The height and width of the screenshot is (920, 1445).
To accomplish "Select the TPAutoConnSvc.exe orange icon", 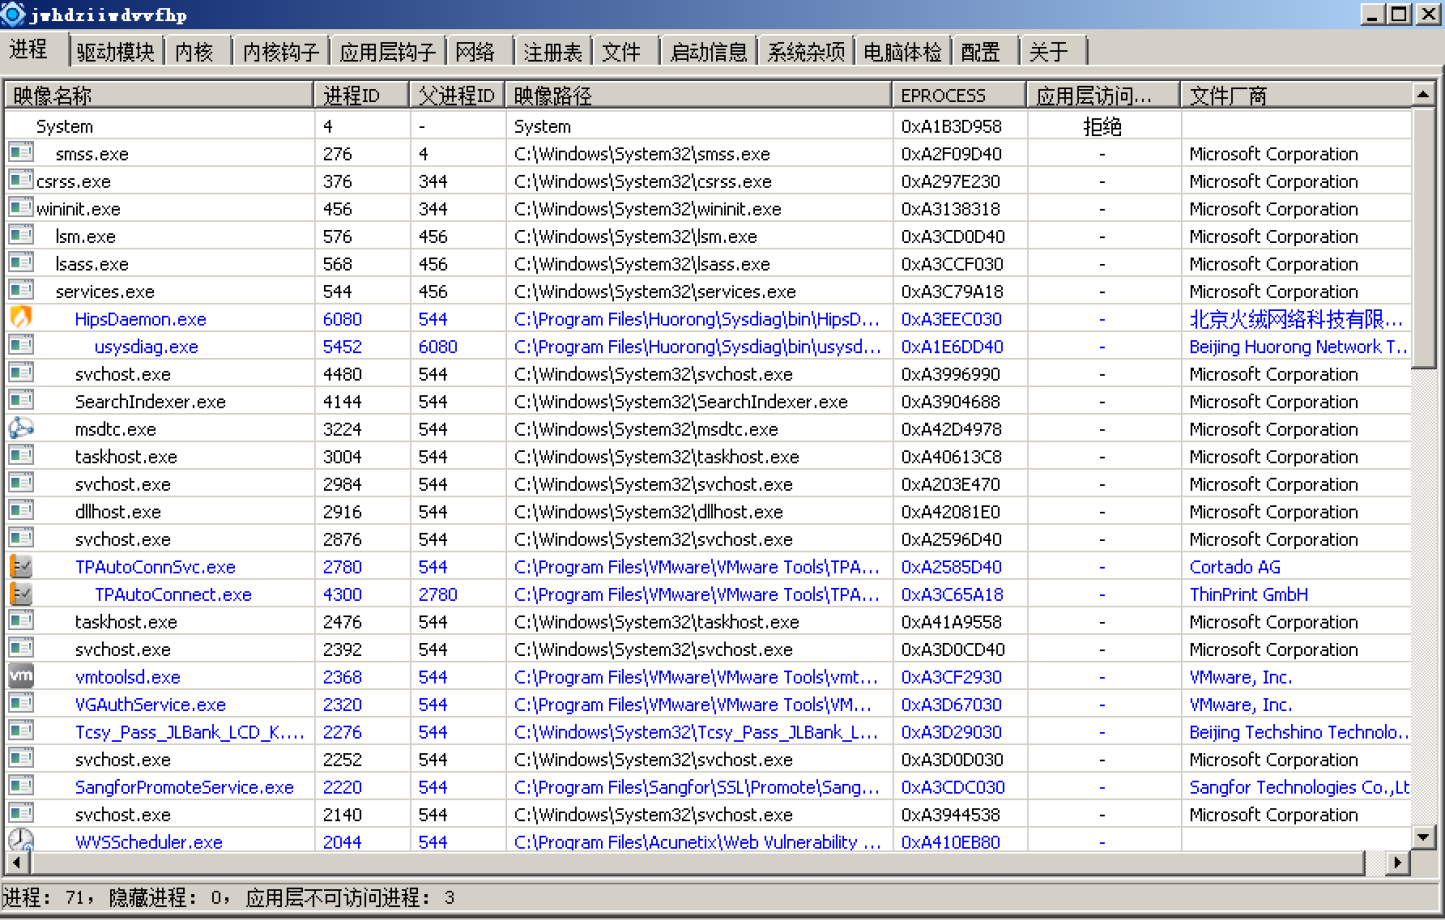I will pos(21,566).
